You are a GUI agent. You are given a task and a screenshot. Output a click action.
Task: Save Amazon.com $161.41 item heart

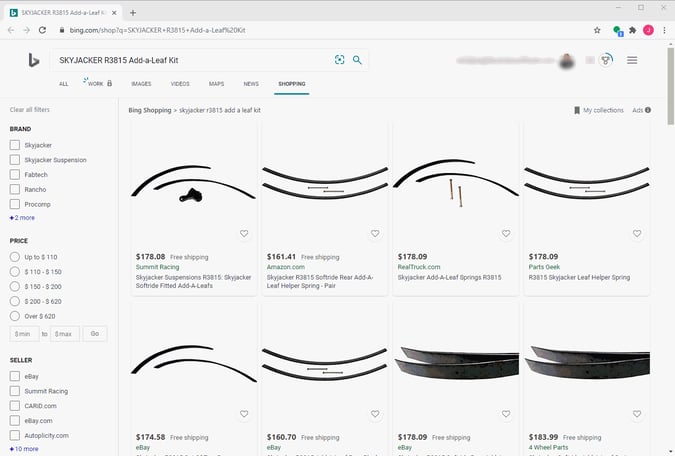(375, 233)
